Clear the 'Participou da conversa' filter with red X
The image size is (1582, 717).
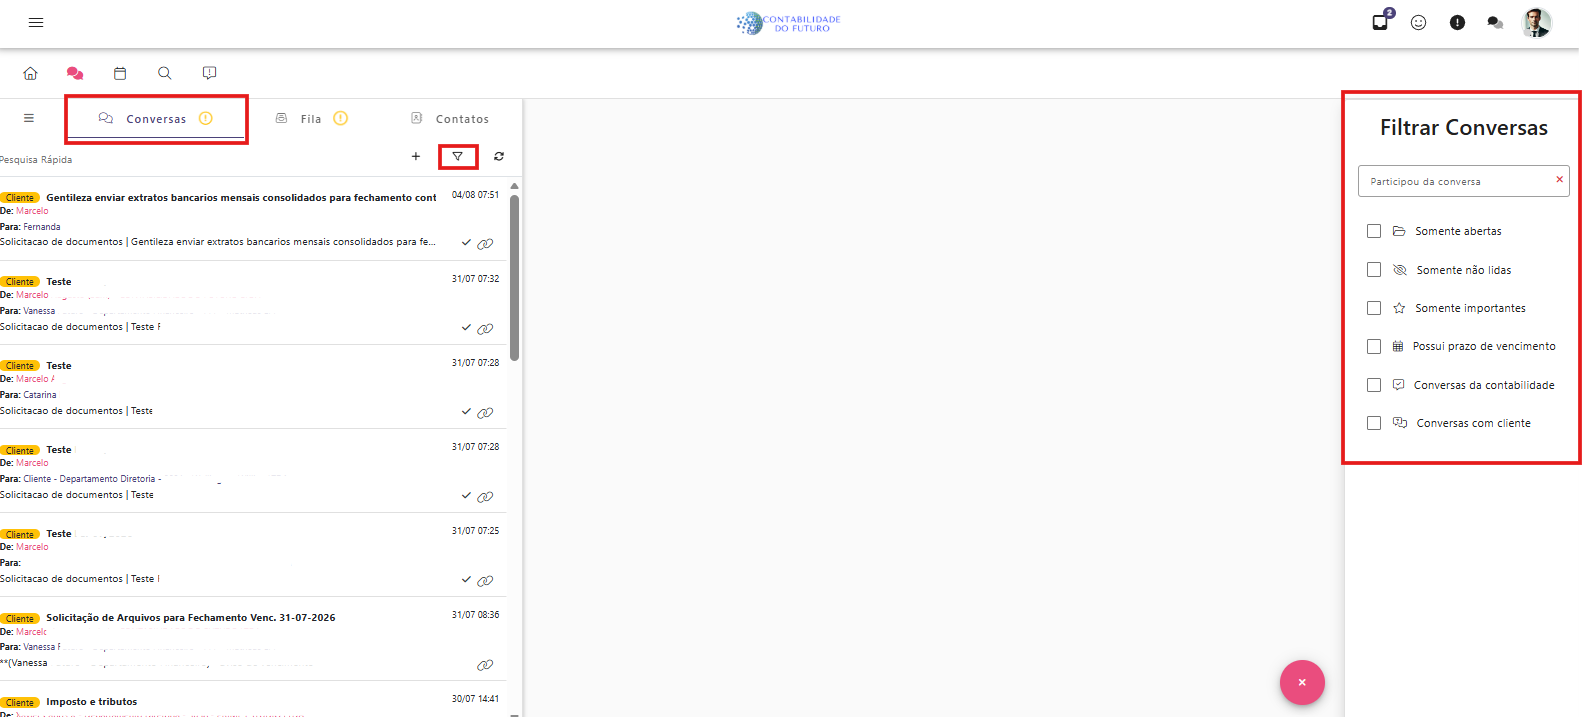pos(1559,179)
